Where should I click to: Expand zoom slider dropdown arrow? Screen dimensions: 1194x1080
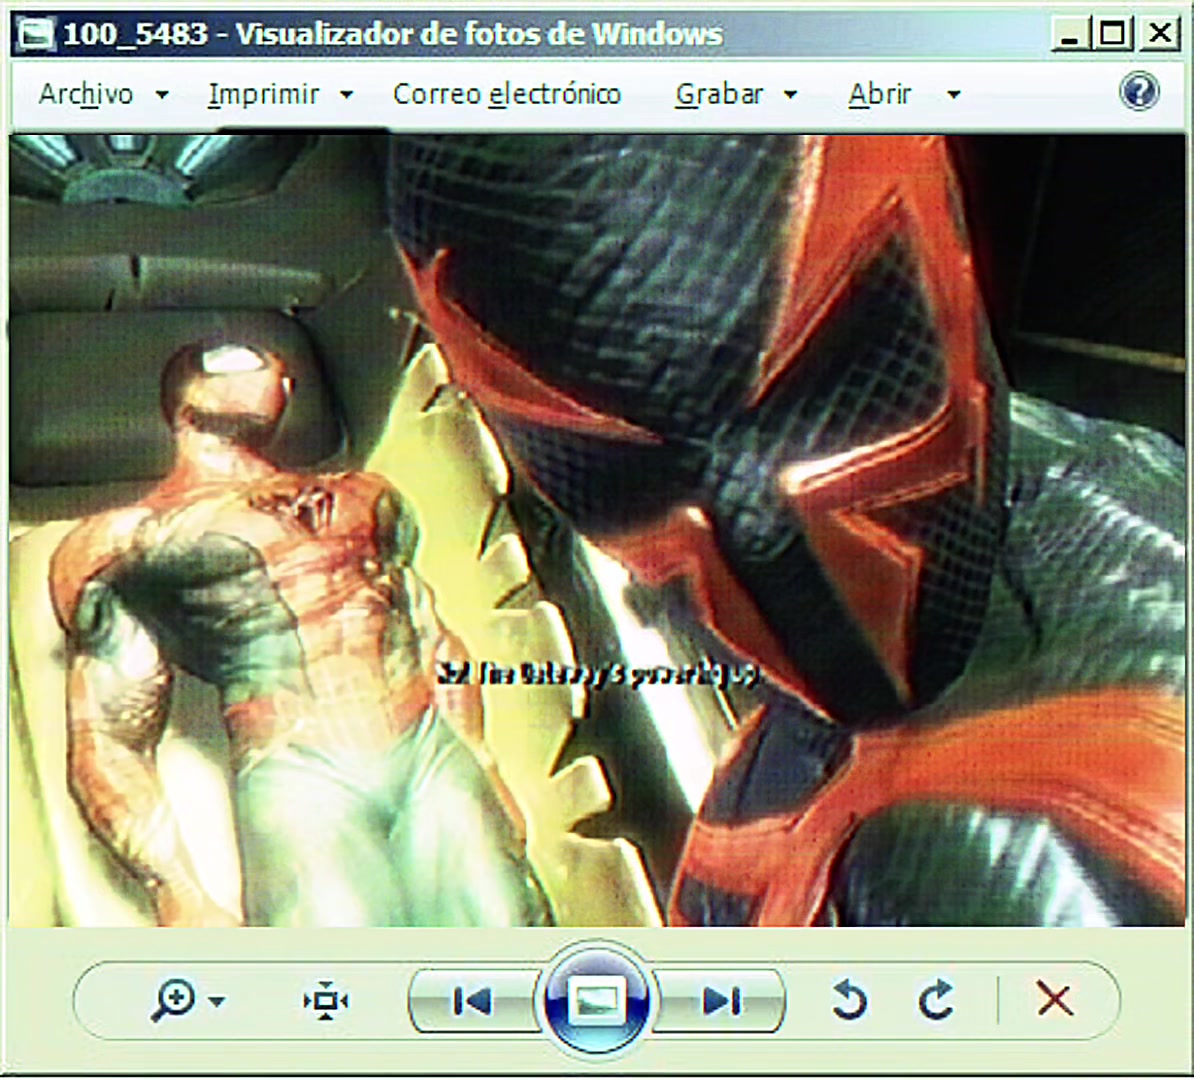click(217, 1002)
